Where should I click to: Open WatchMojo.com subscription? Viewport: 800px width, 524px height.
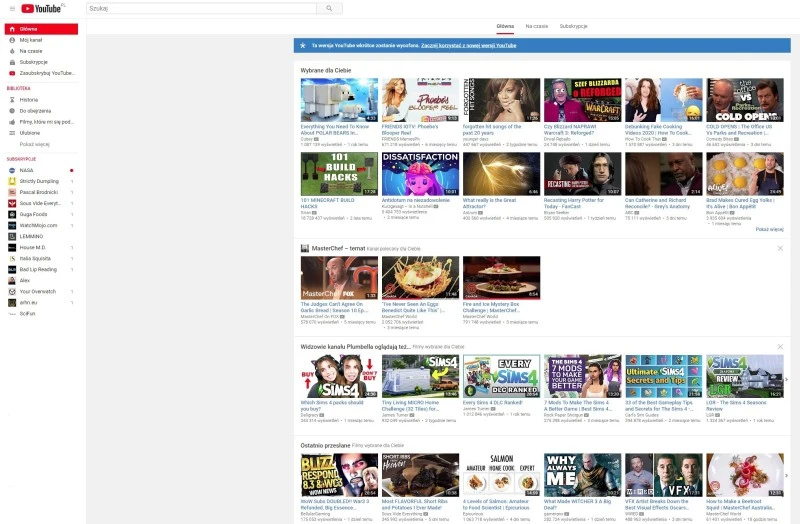click(41, 226)
